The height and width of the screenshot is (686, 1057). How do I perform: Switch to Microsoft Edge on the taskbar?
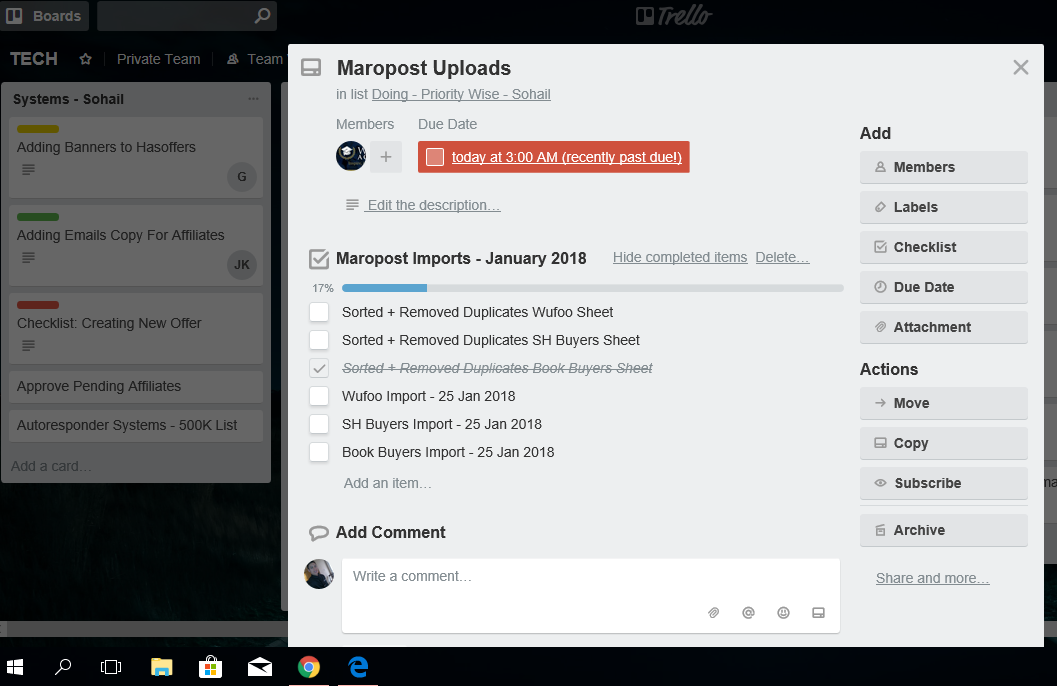[358, 667]
